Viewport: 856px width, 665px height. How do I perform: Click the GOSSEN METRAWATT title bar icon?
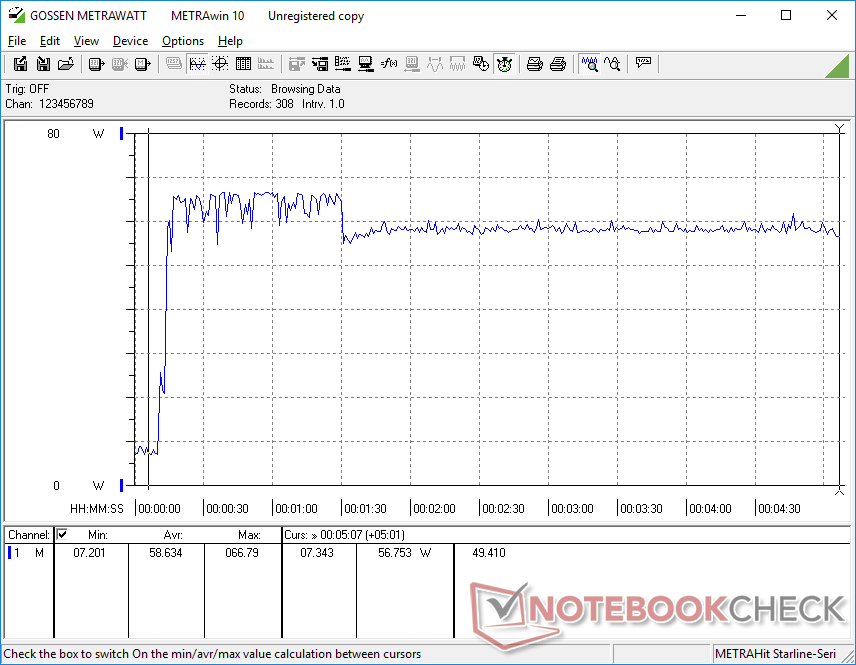(16, 15)
